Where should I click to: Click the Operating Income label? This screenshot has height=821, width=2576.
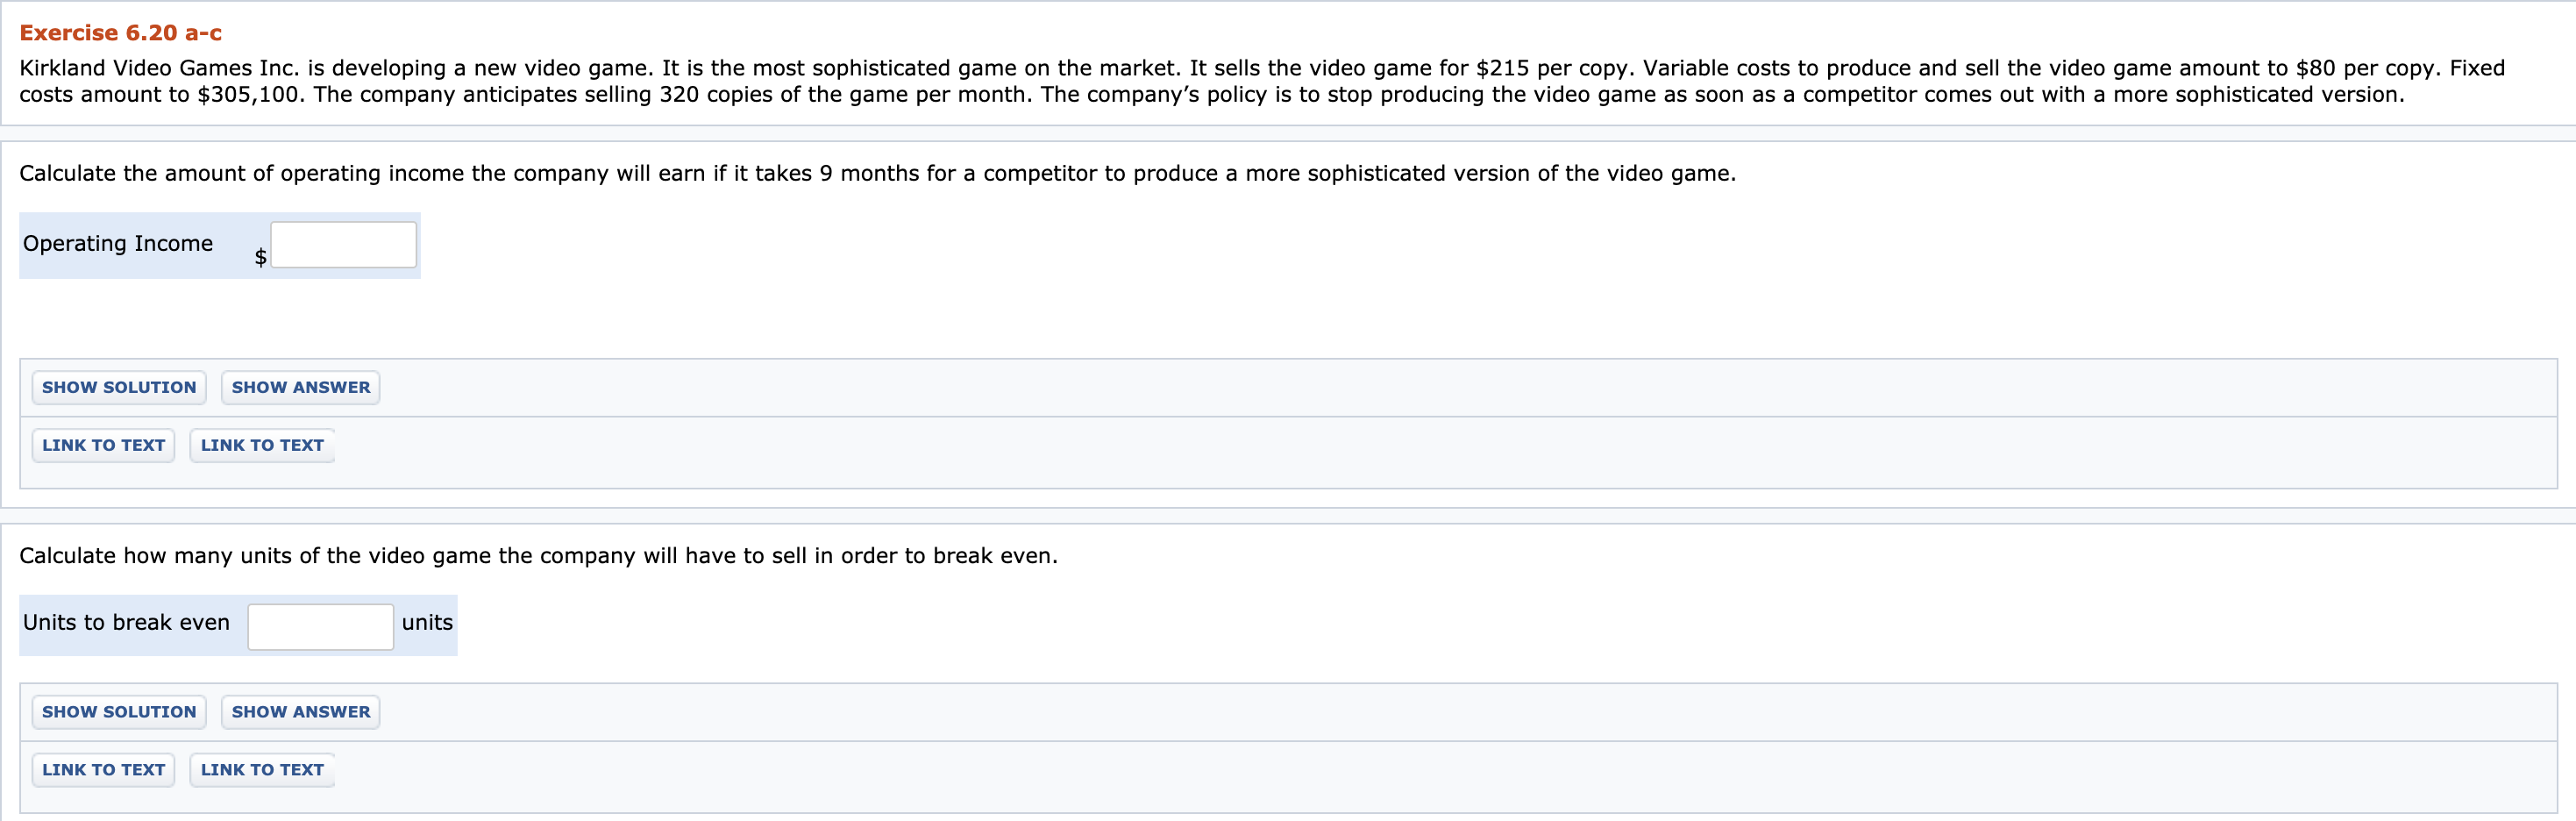[x=118, y=243]
